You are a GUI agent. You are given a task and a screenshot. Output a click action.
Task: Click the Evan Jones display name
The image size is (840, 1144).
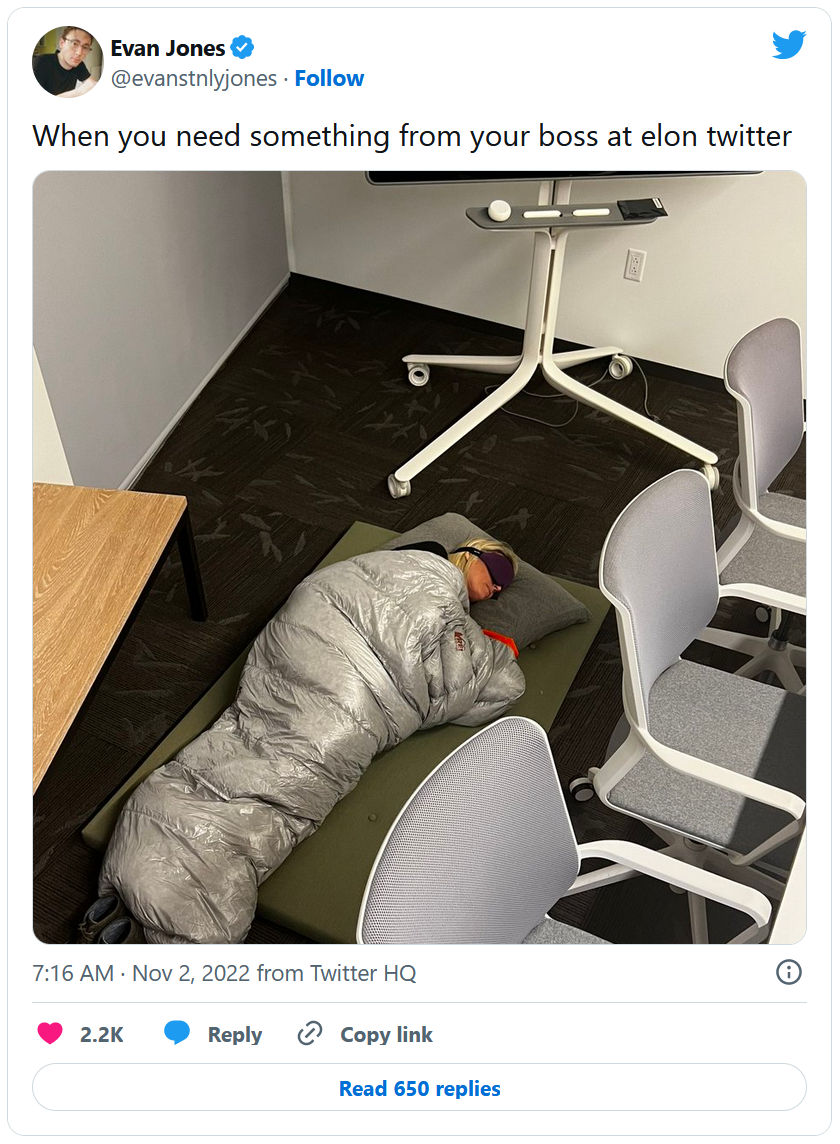(168, 48)
